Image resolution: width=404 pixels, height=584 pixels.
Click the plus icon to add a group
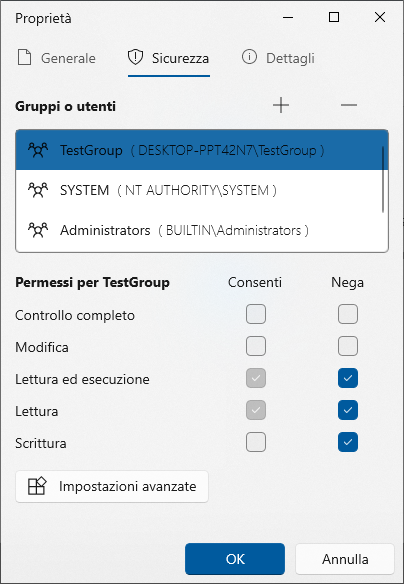pos(281,105)
